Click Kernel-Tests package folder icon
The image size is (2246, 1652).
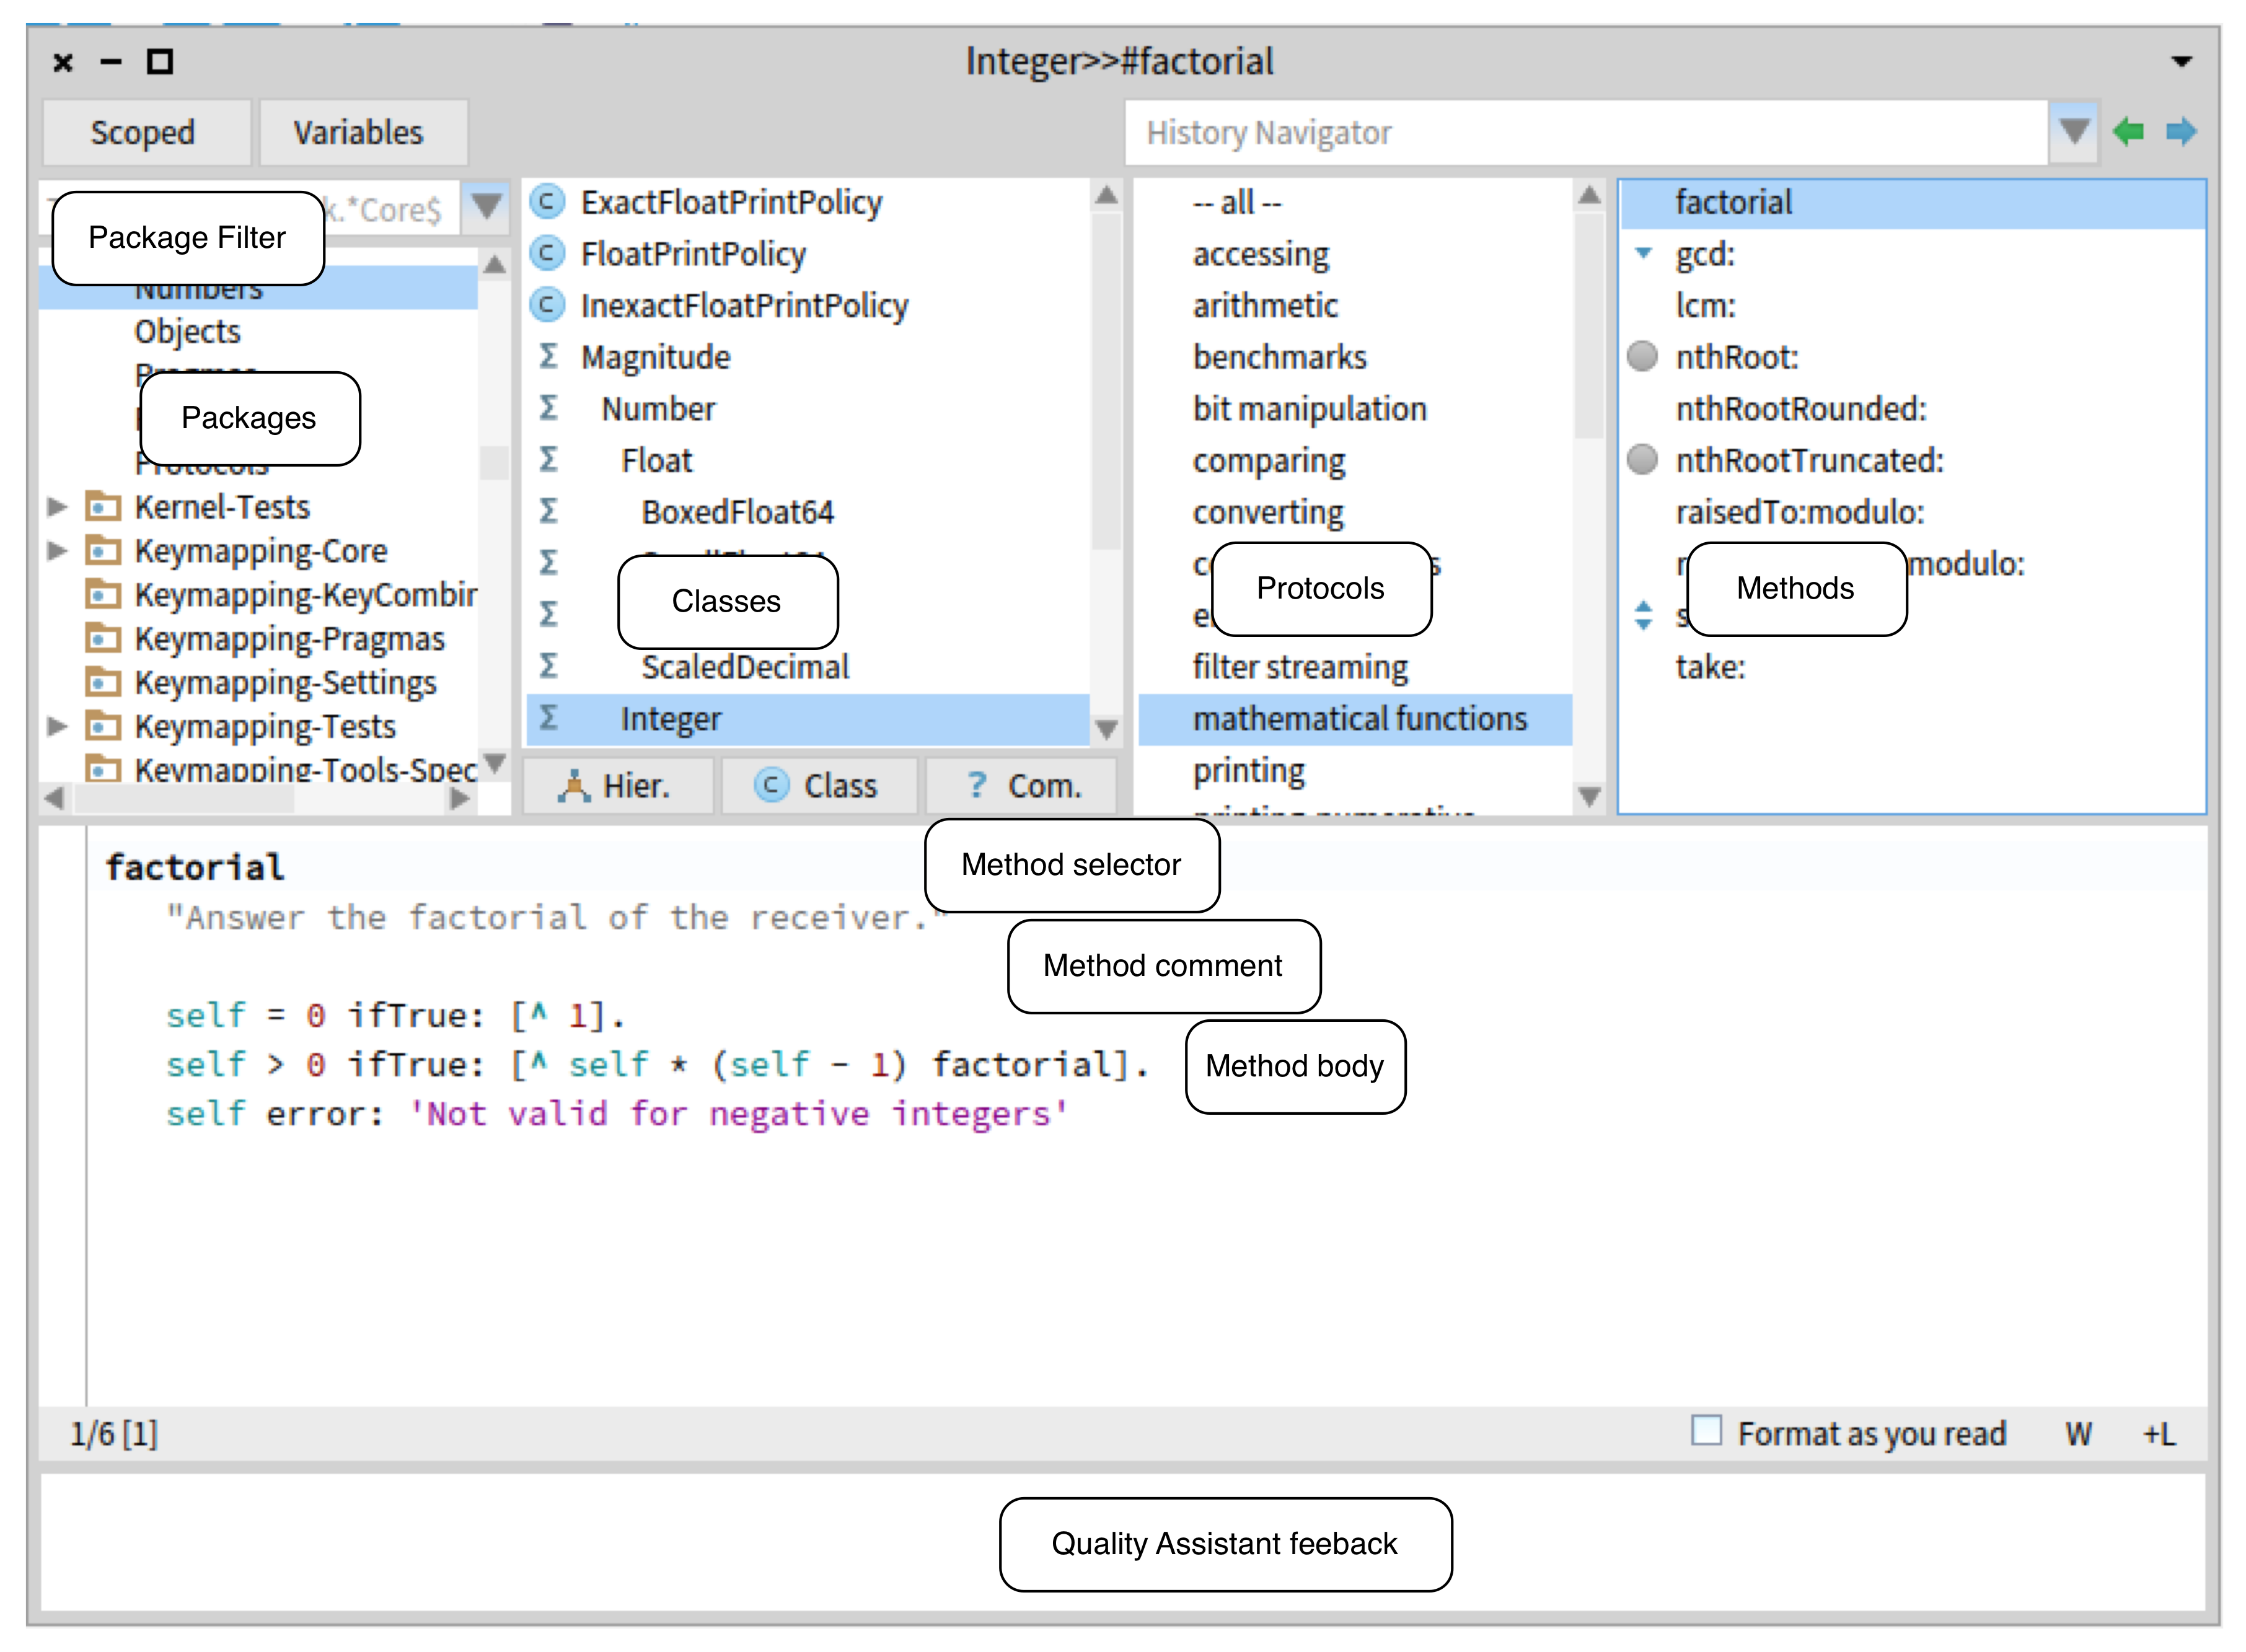102,507
